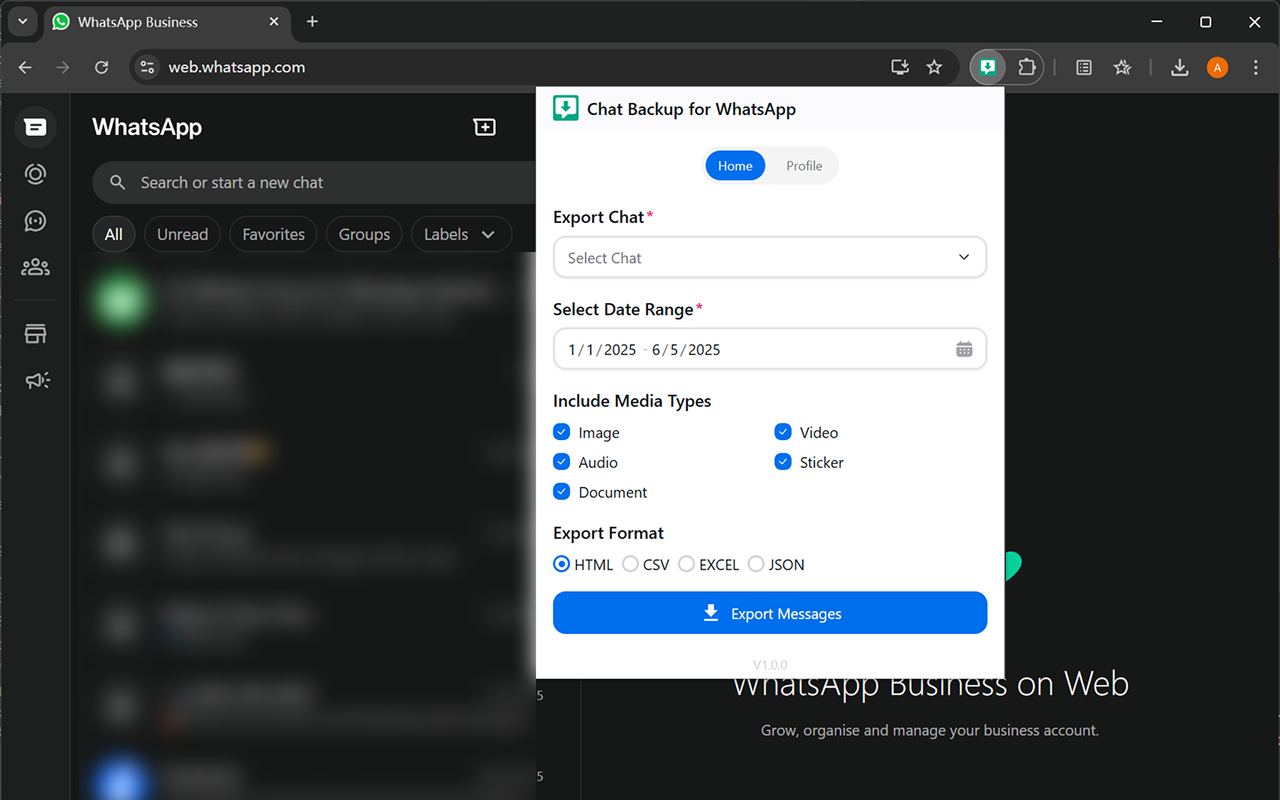Switch to the Profile tab

click(x=803, y=165)
